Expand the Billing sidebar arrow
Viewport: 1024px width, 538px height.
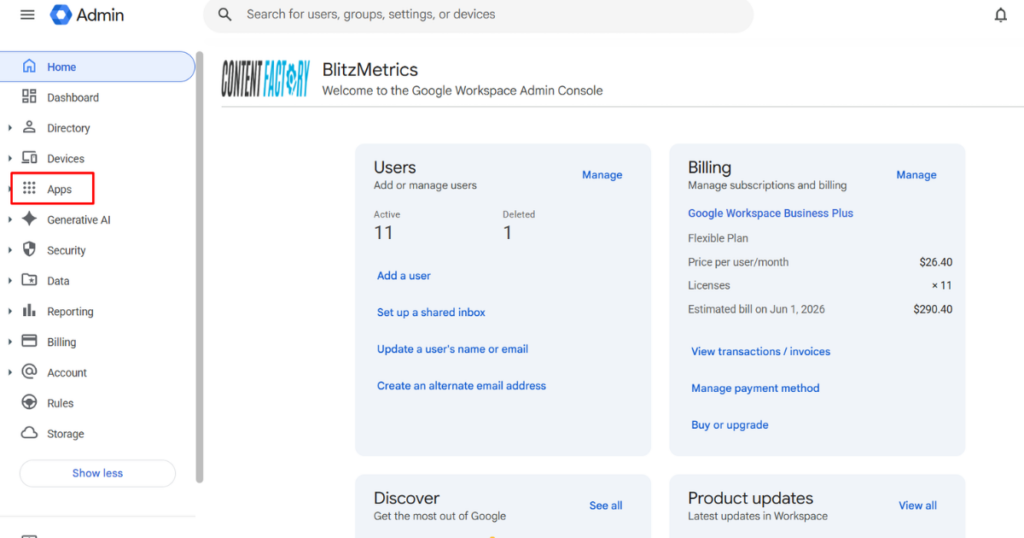10,342
